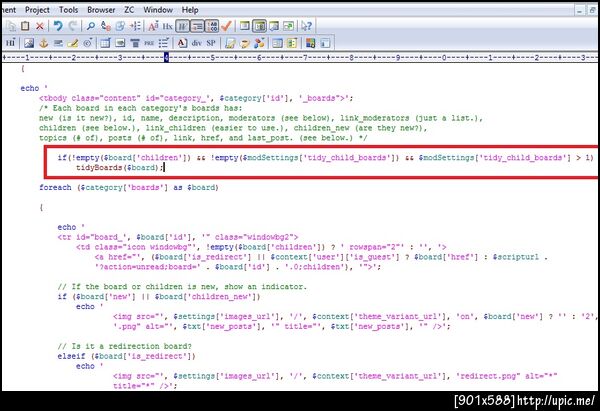600x411 pixels.
Task: Insert a table with table icon
Action: [105, 43]
